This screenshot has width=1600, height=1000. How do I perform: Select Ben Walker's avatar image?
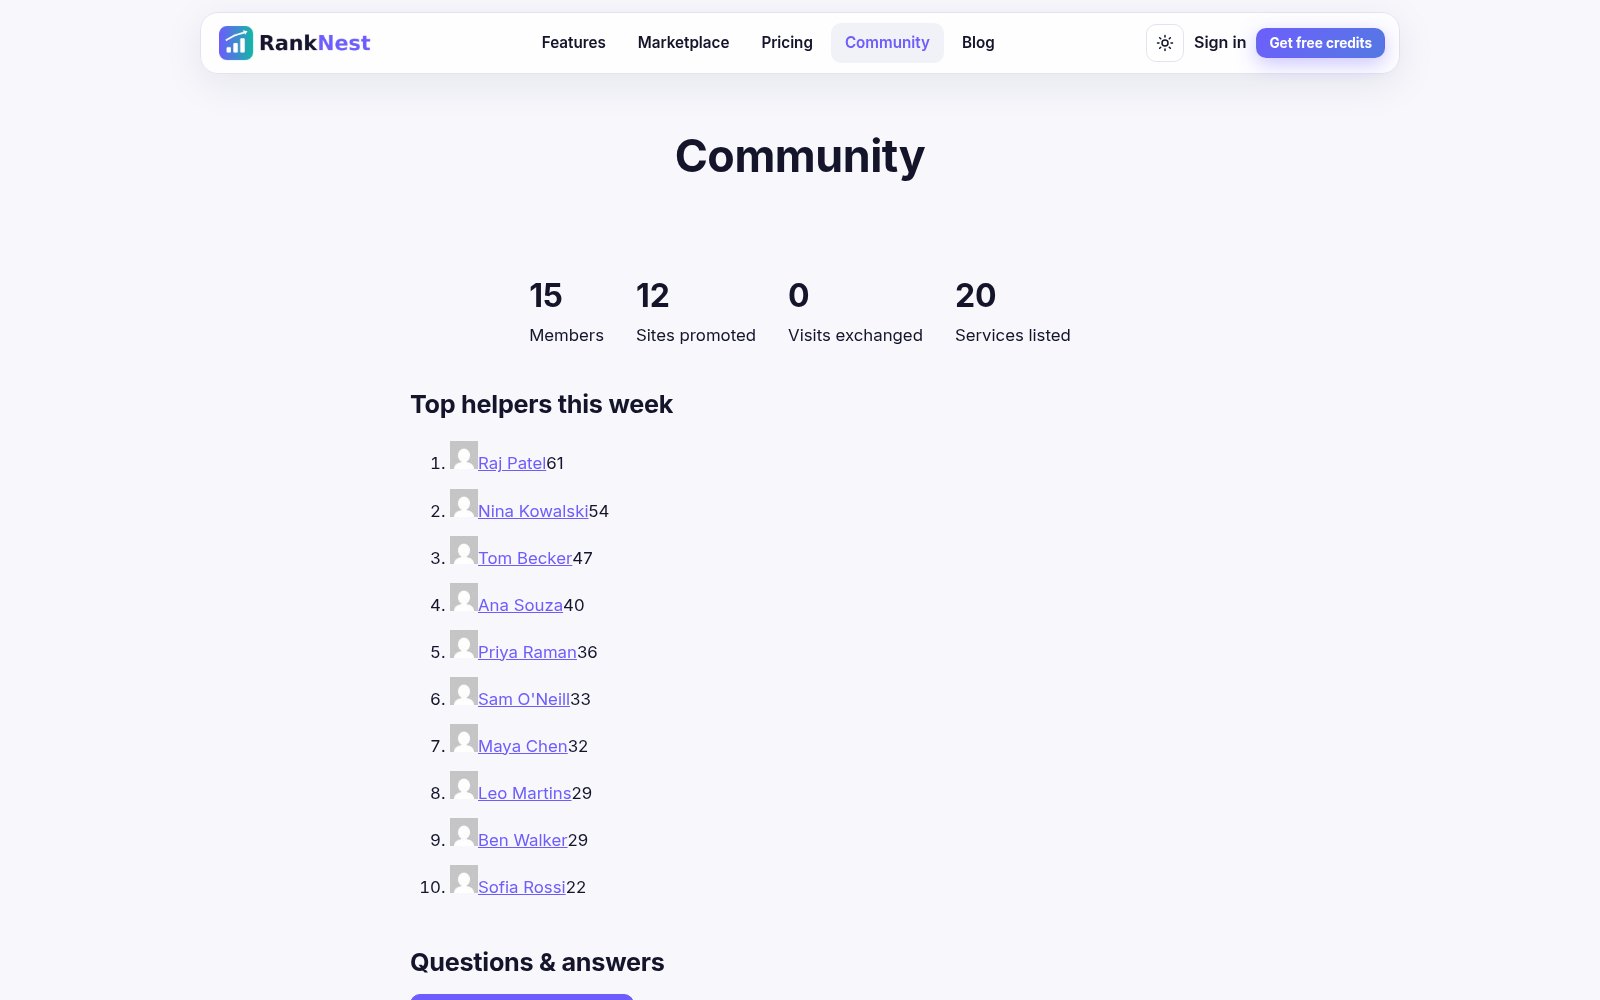click(464, 832)
